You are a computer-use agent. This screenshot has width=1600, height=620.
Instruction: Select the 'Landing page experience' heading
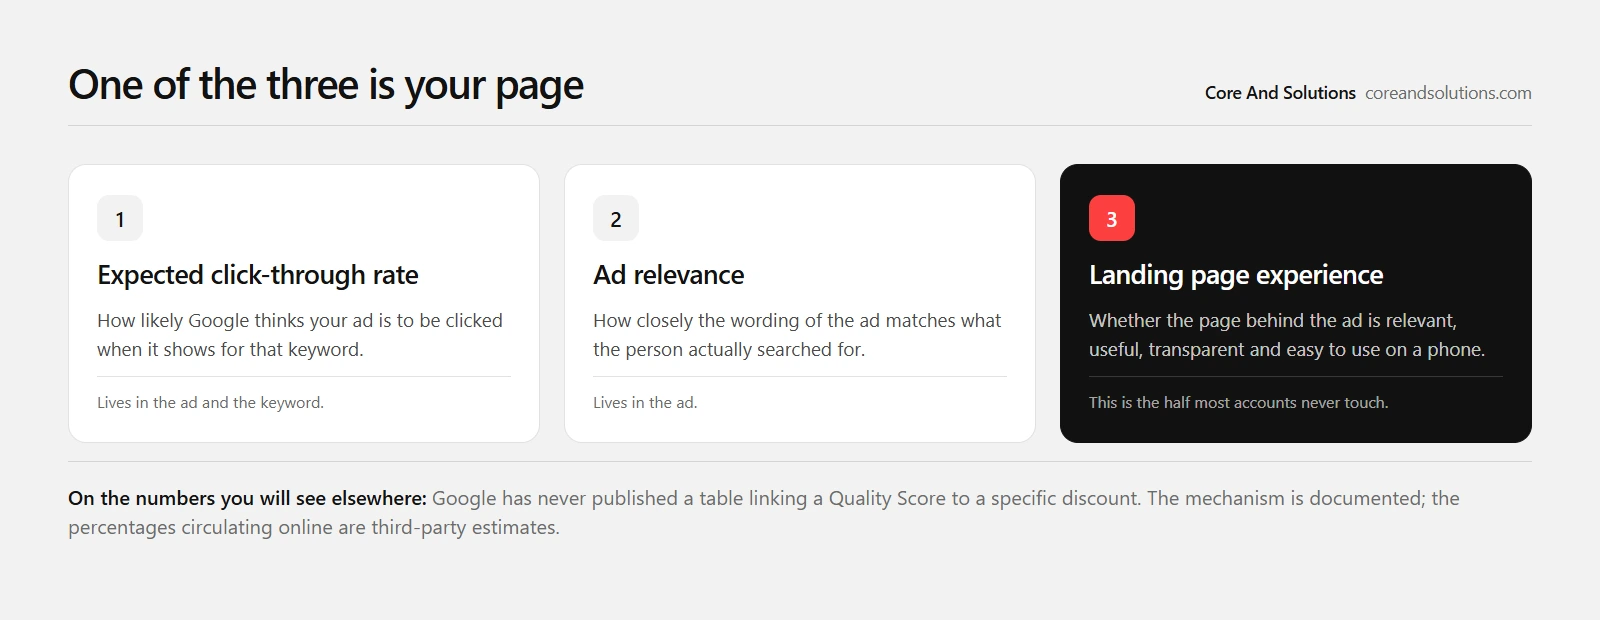point(1236,275)
